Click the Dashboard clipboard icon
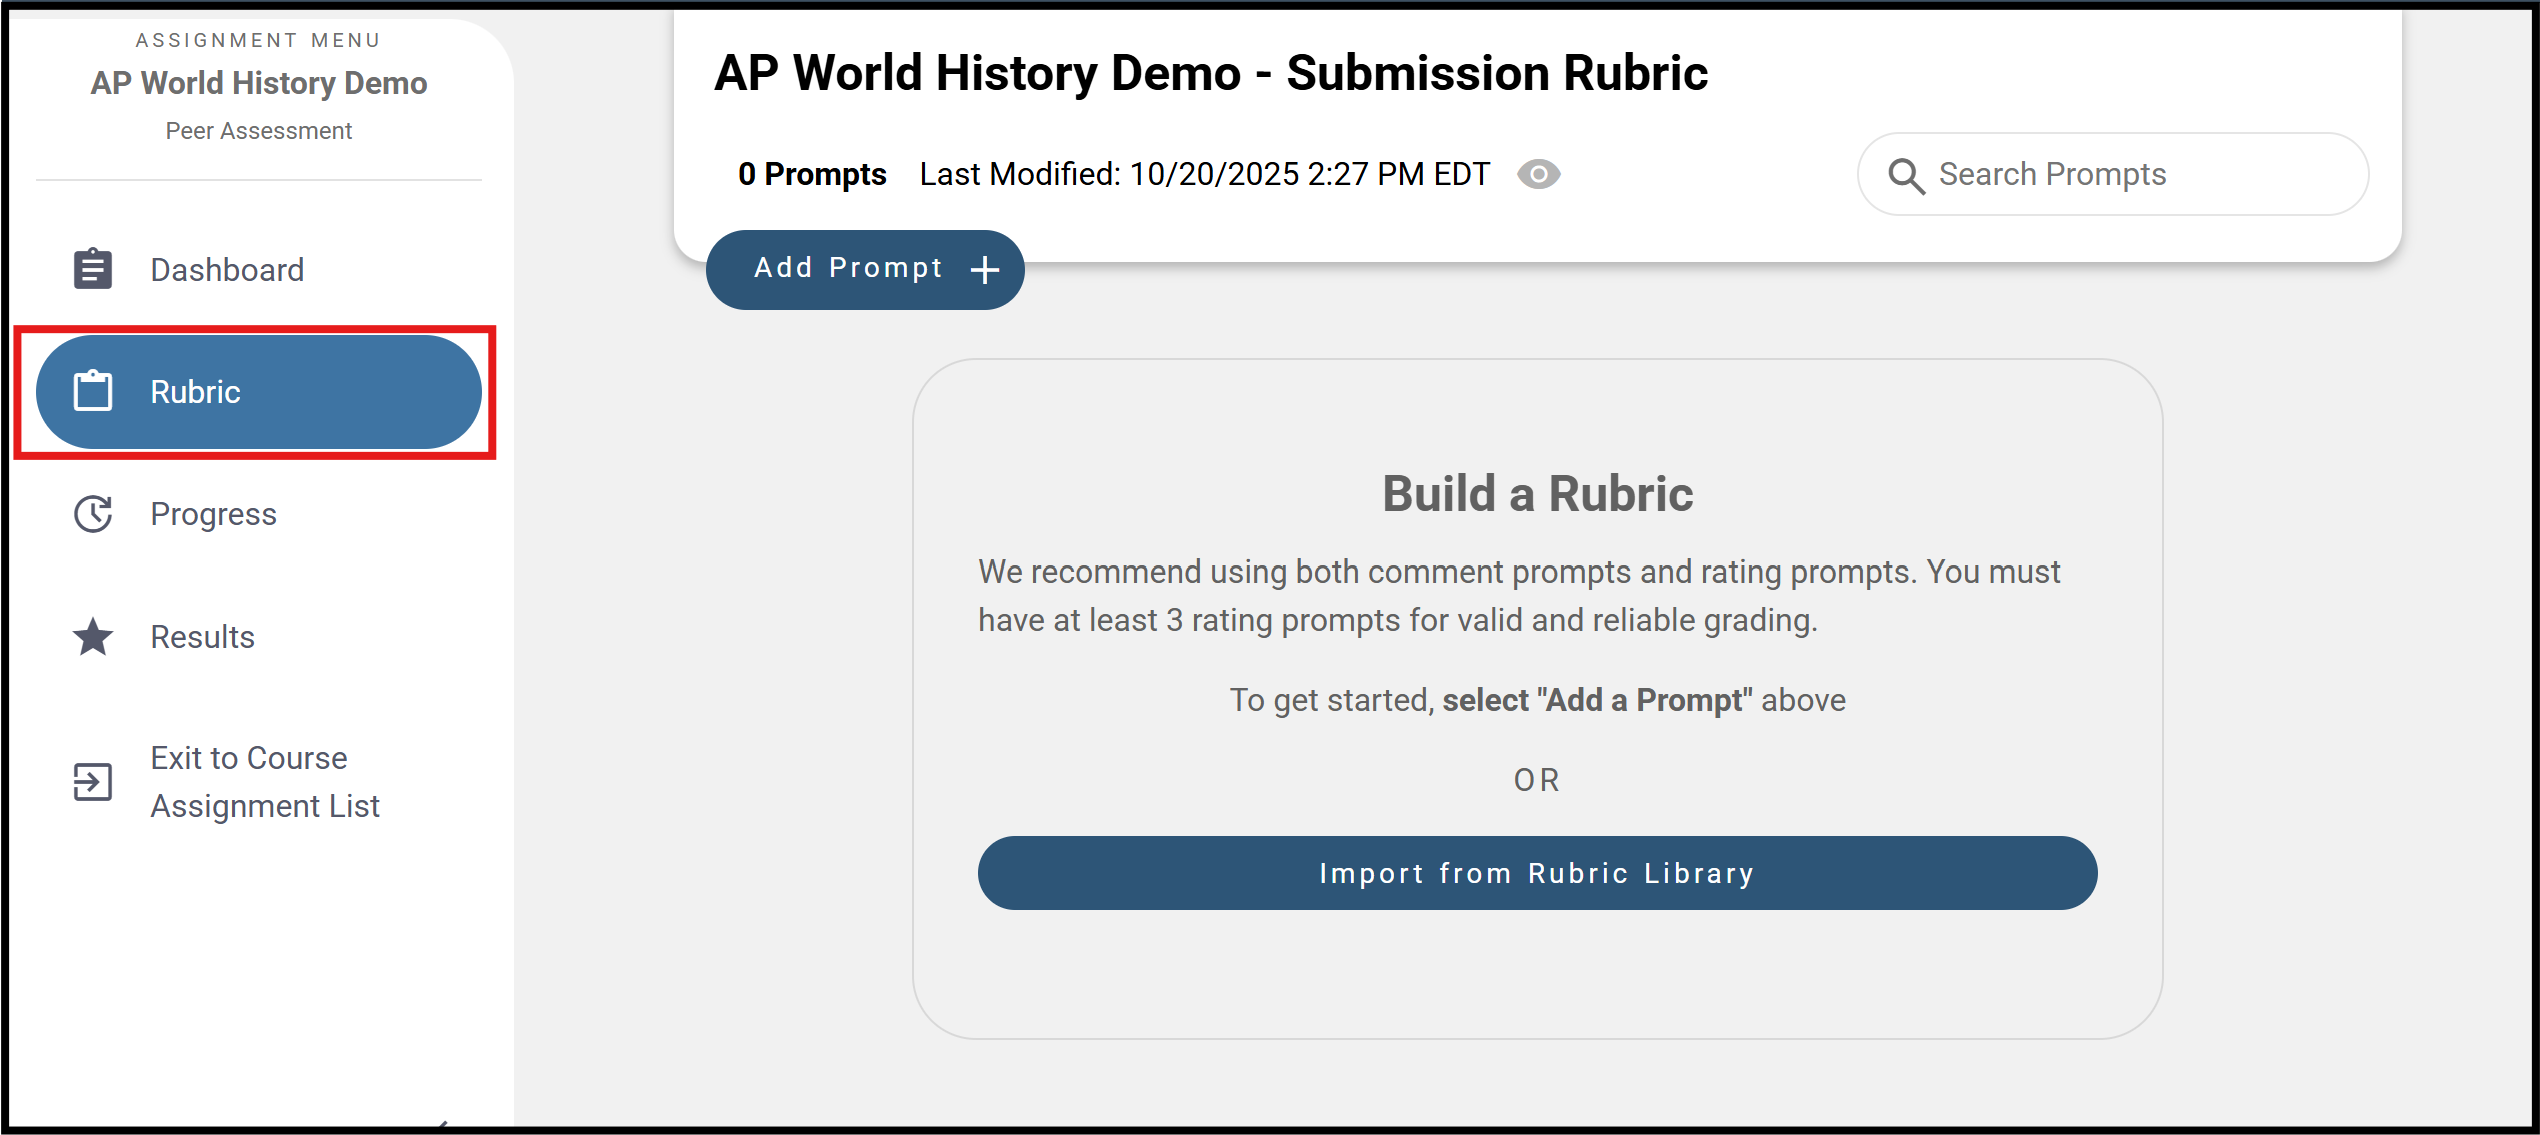The image size is (2540, 1135). tap(93, 269)
